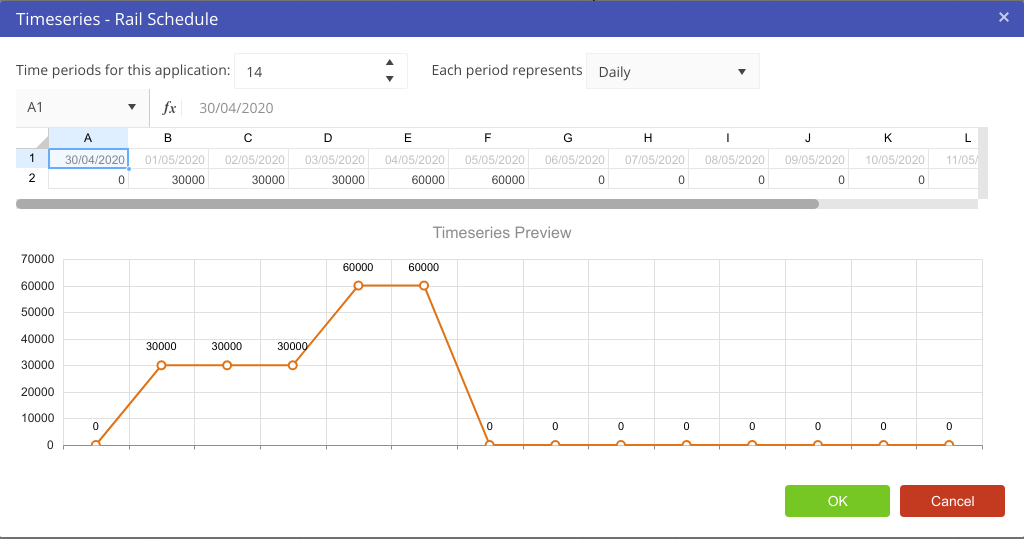Select column header F
Image resolution: width=1024 pixels, height=539 pixels.
[x=487, y=138]
